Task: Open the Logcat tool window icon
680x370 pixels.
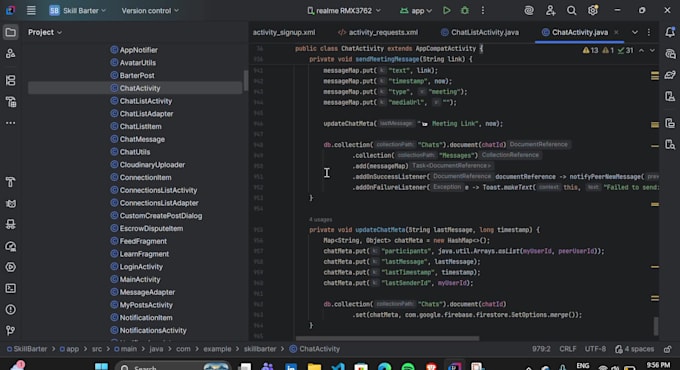Action: coord(10,203)
